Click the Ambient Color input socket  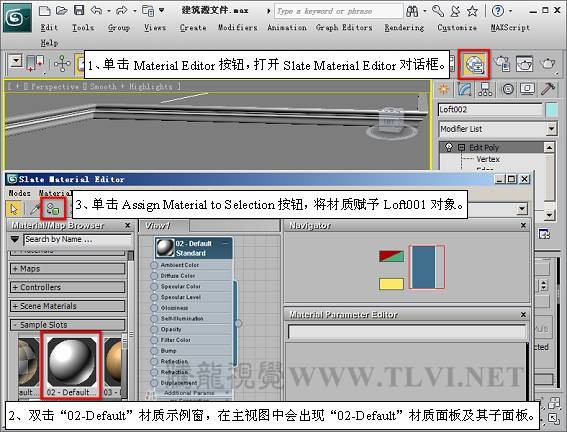(x=154, y=265)
